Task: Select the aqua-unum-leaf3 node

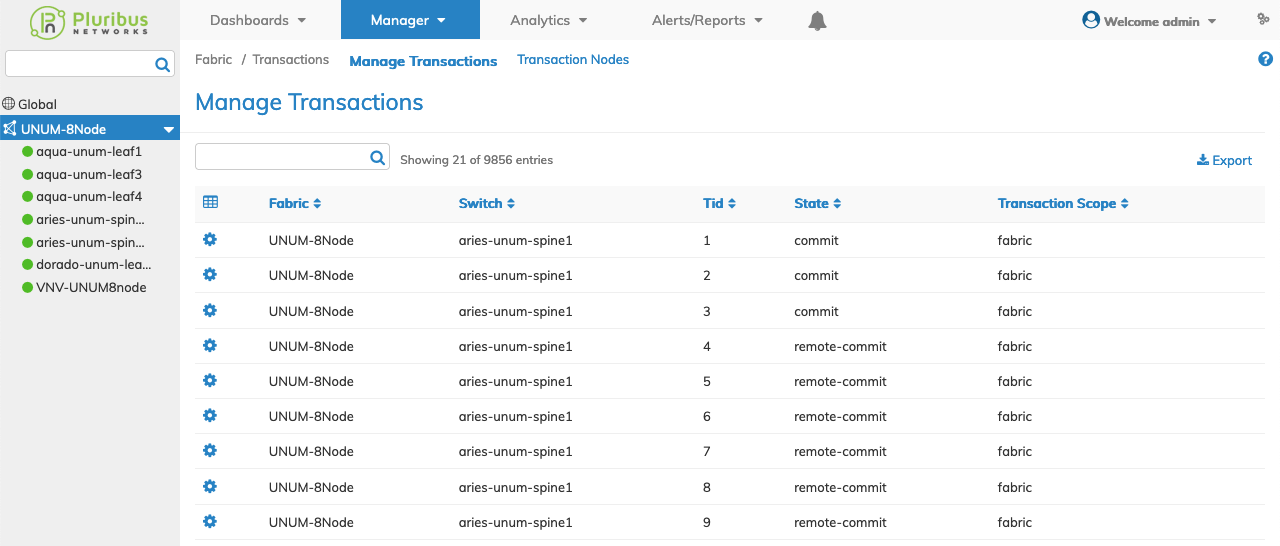Action: (x=89, y=174)
